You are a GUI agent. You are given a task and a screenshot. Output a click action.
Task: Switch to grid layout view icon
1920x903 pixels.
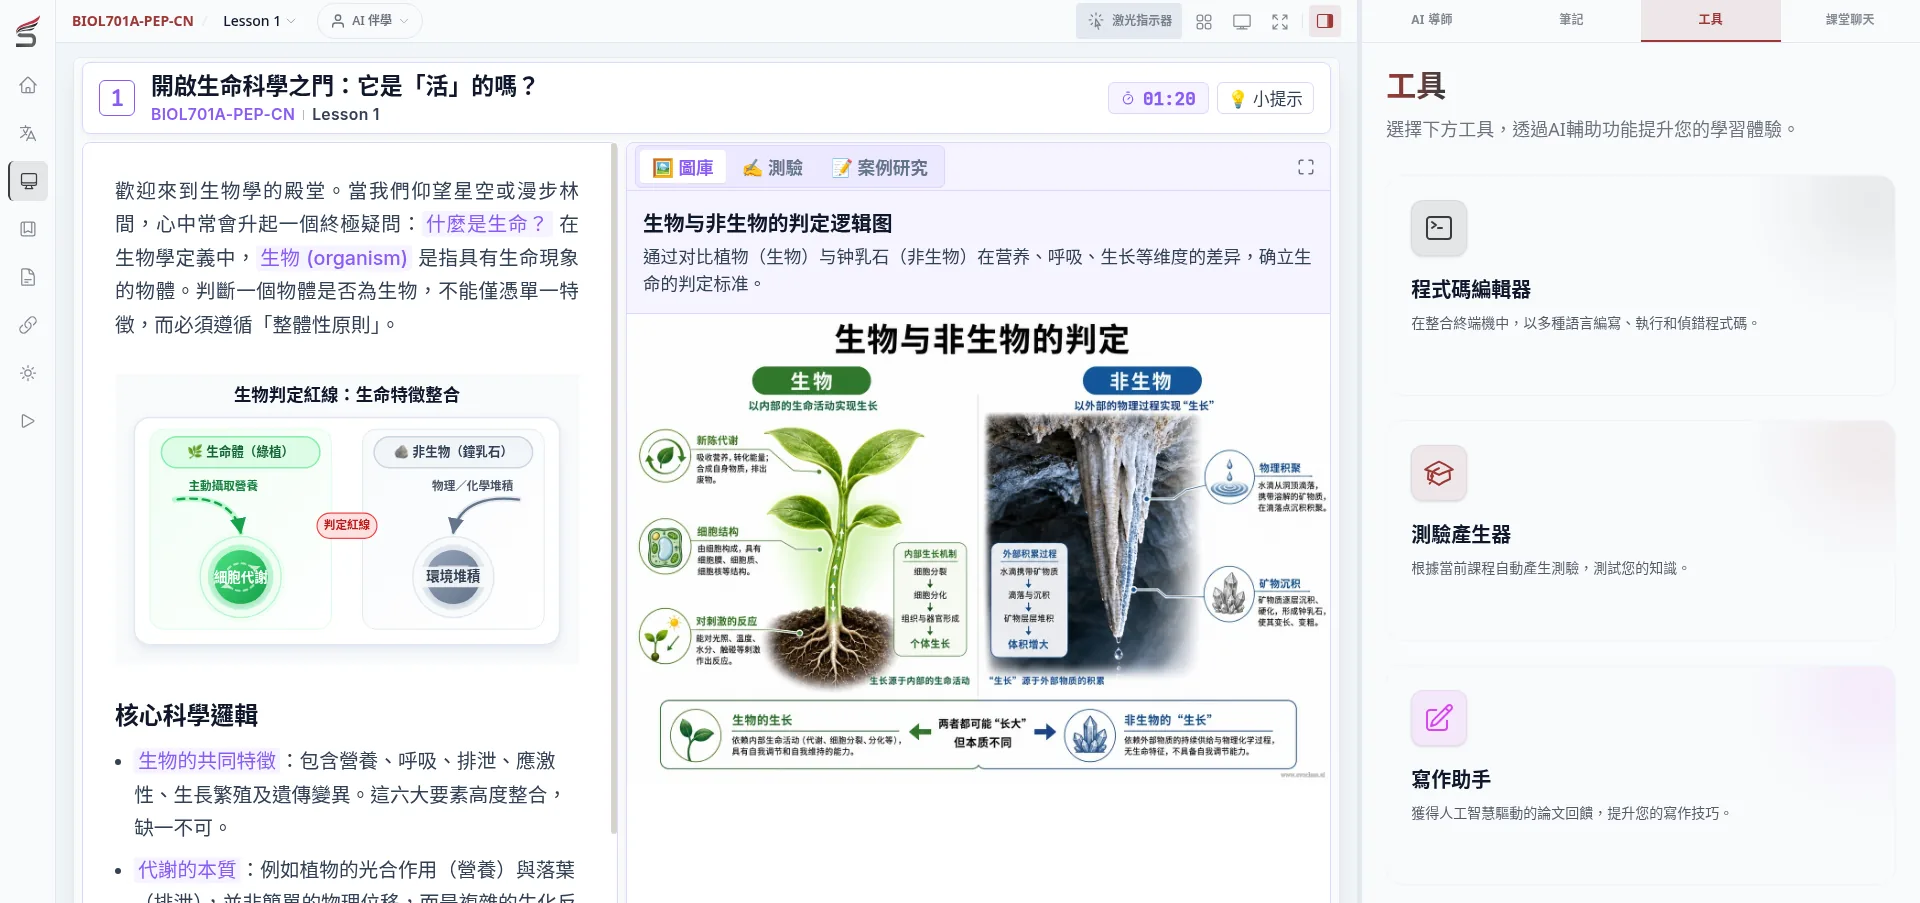click(x=1204, y=21)
